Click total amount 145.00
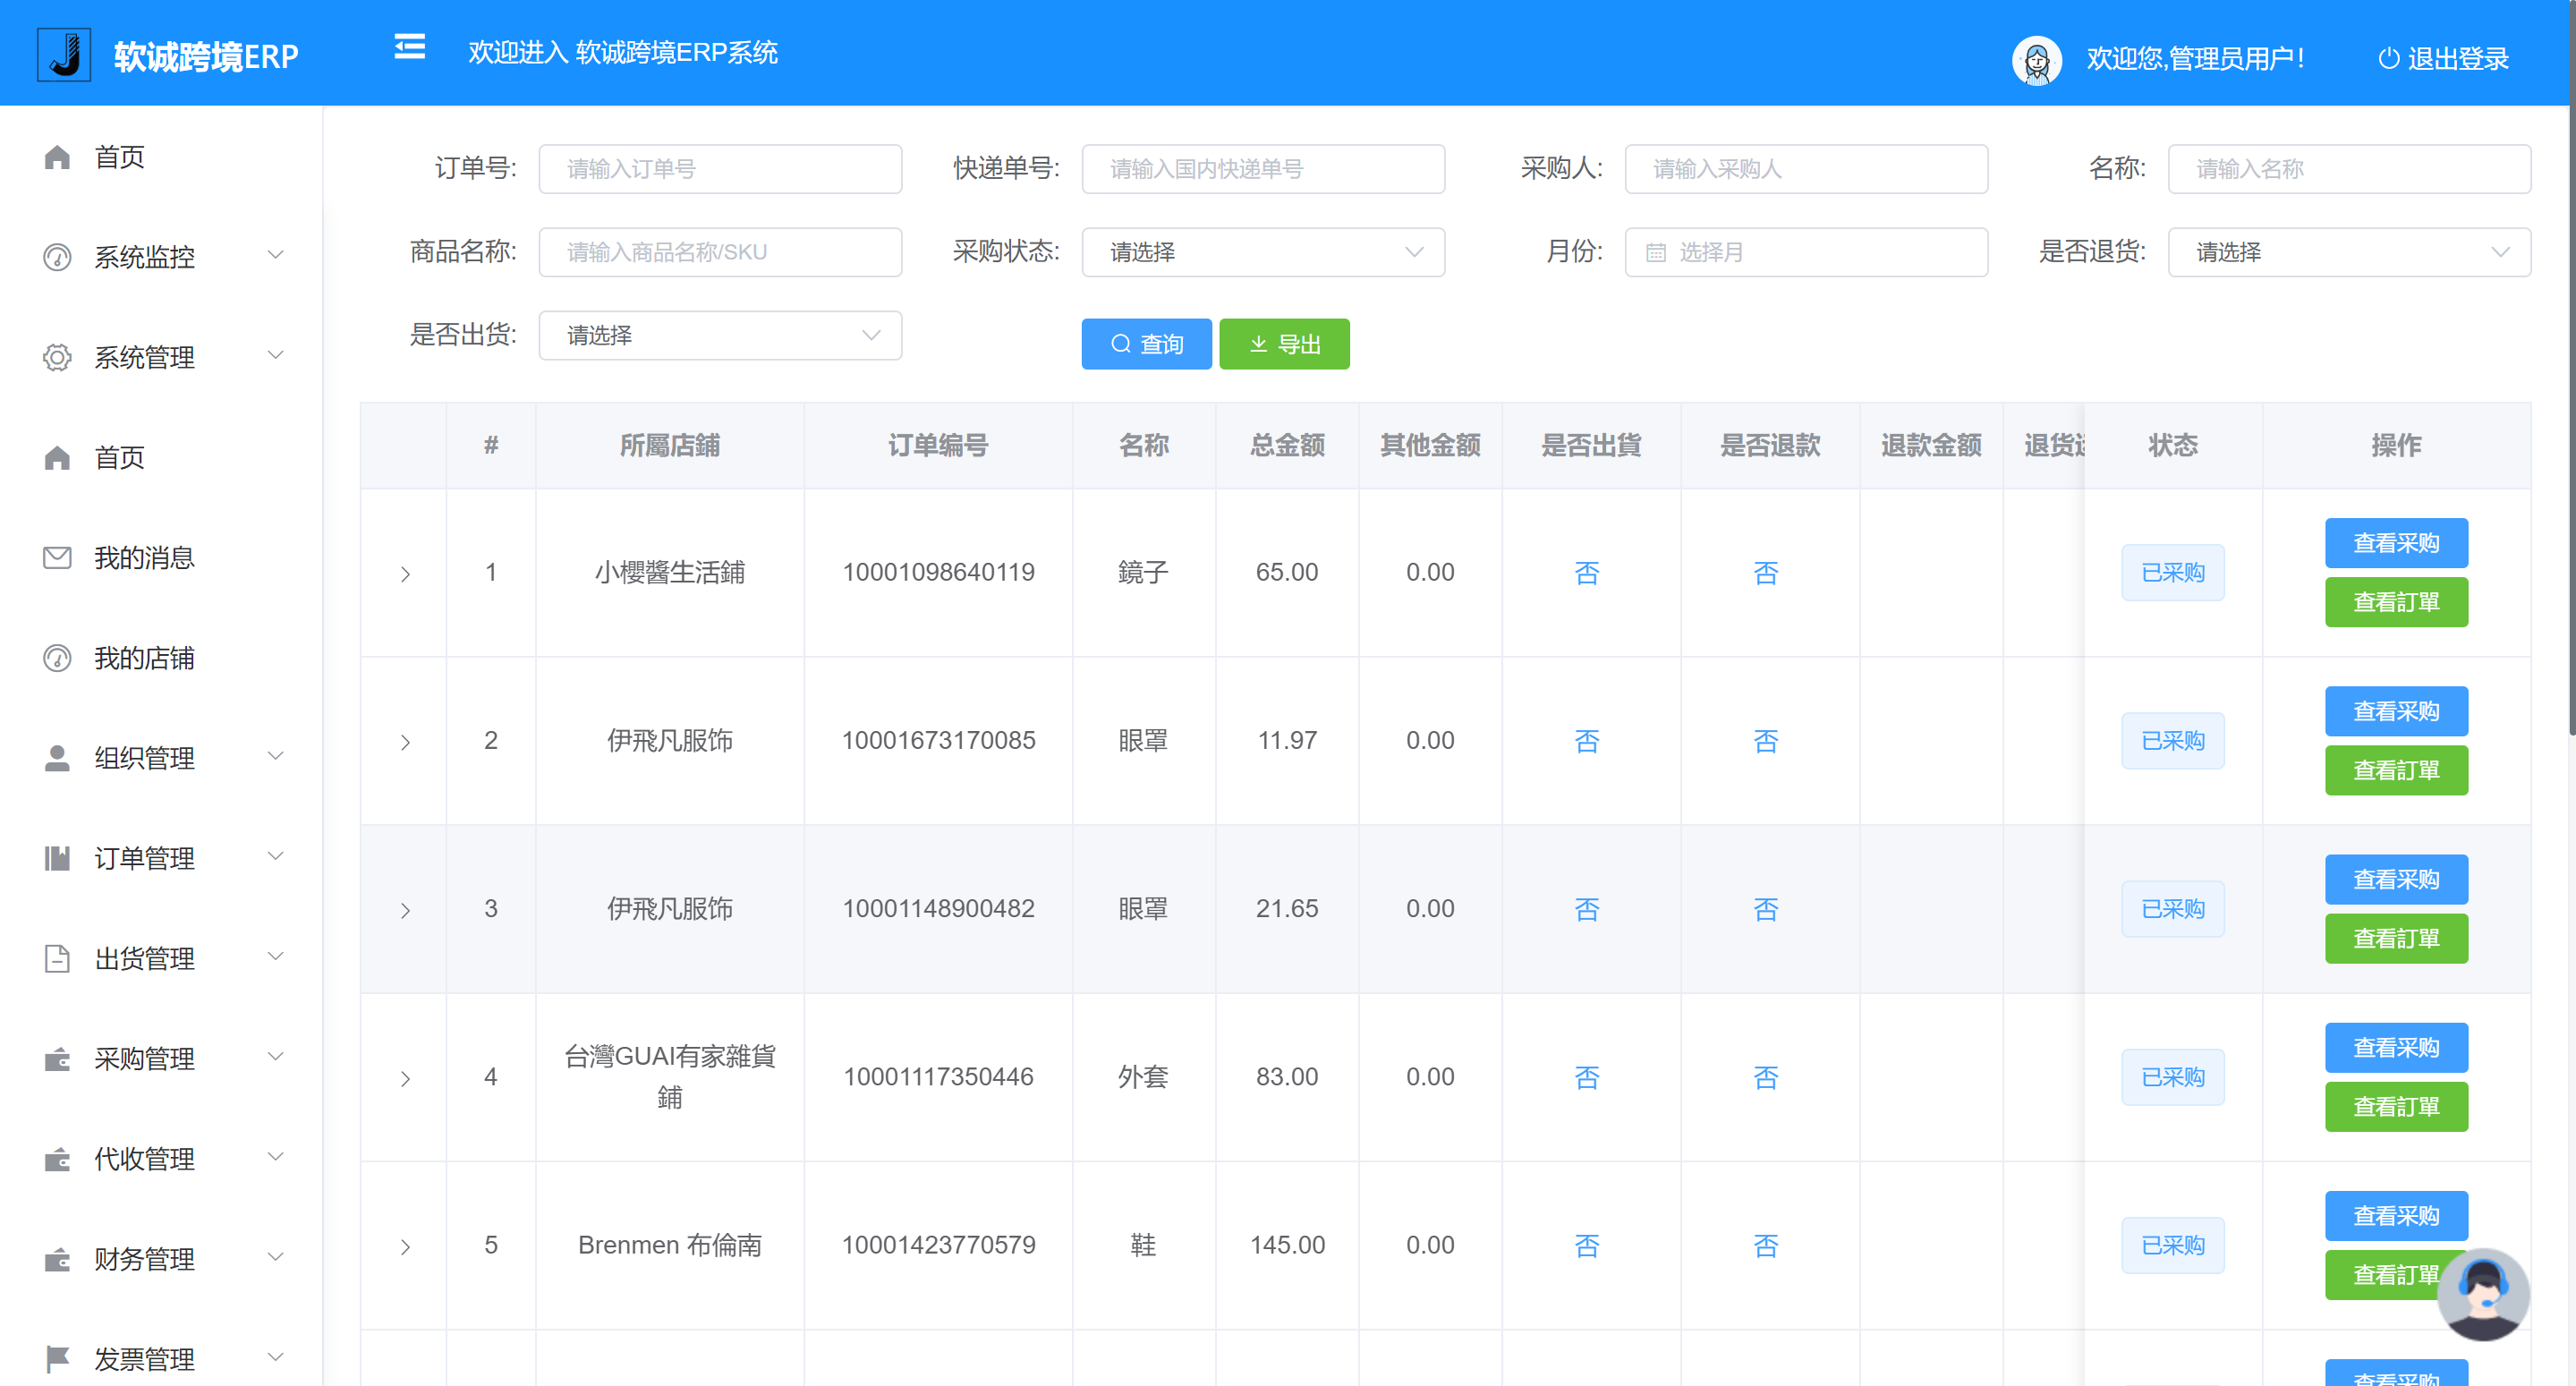Viewport: 2576px width, 1386px height. tap(1287, 1245)
